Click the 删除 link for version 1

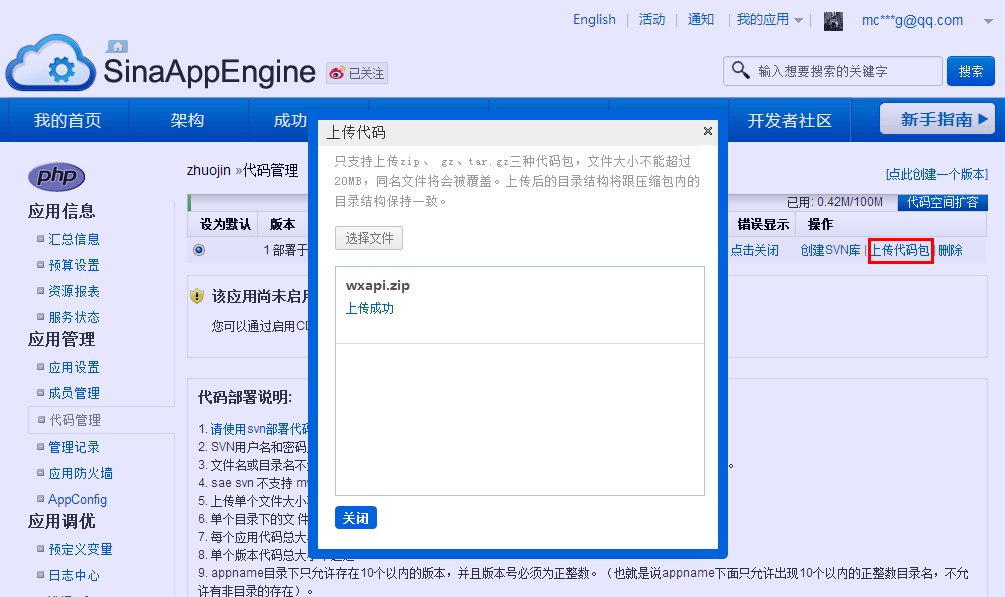[x=951, y=251]
